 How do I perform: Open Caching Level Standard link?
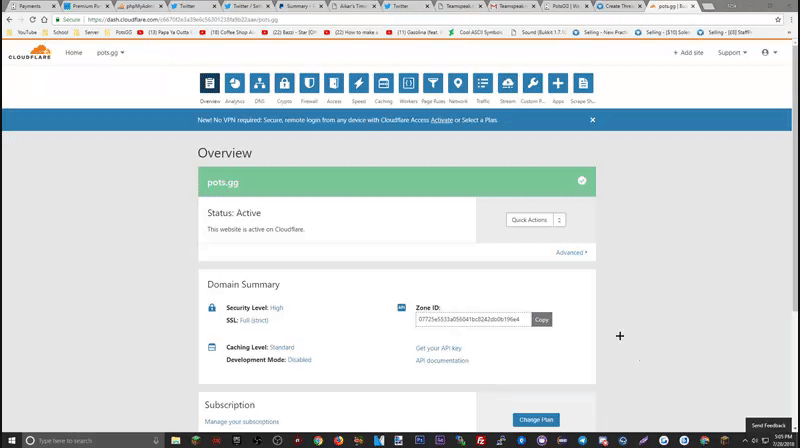pos(282,347)
